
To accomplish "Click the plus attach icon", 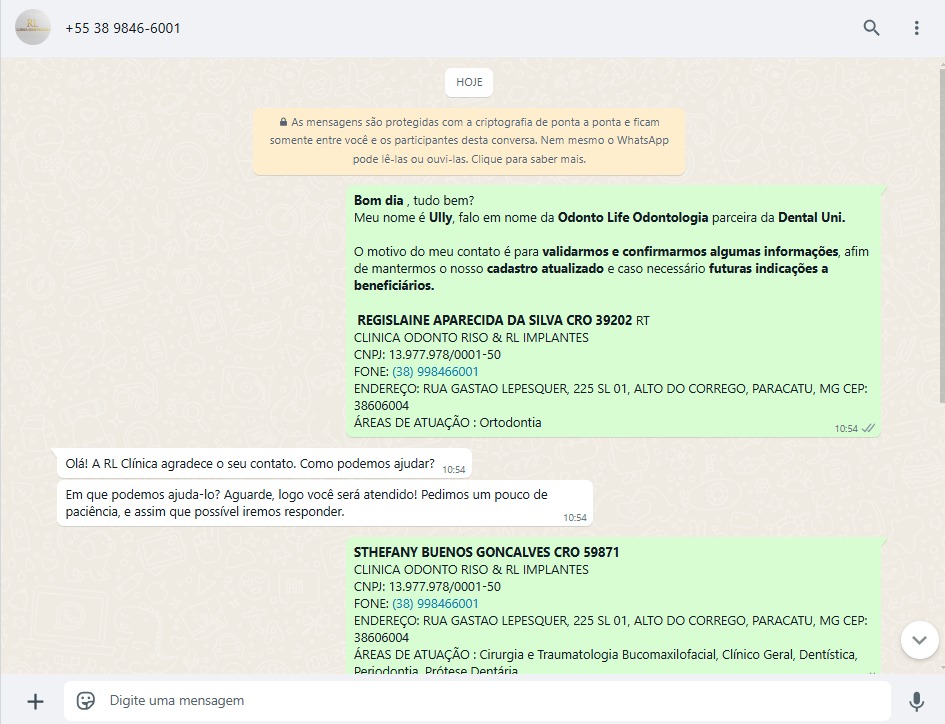I will tap(35, 701).
